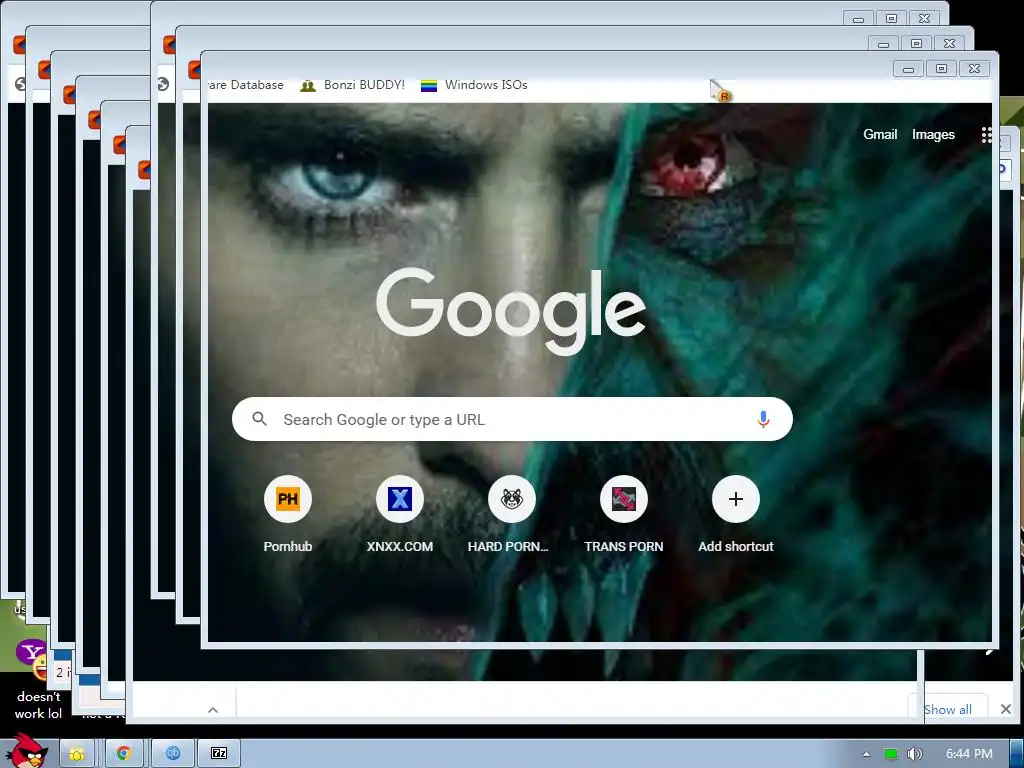Close the front Chrome window
The image size is (1024, 768).
[974, 69]
